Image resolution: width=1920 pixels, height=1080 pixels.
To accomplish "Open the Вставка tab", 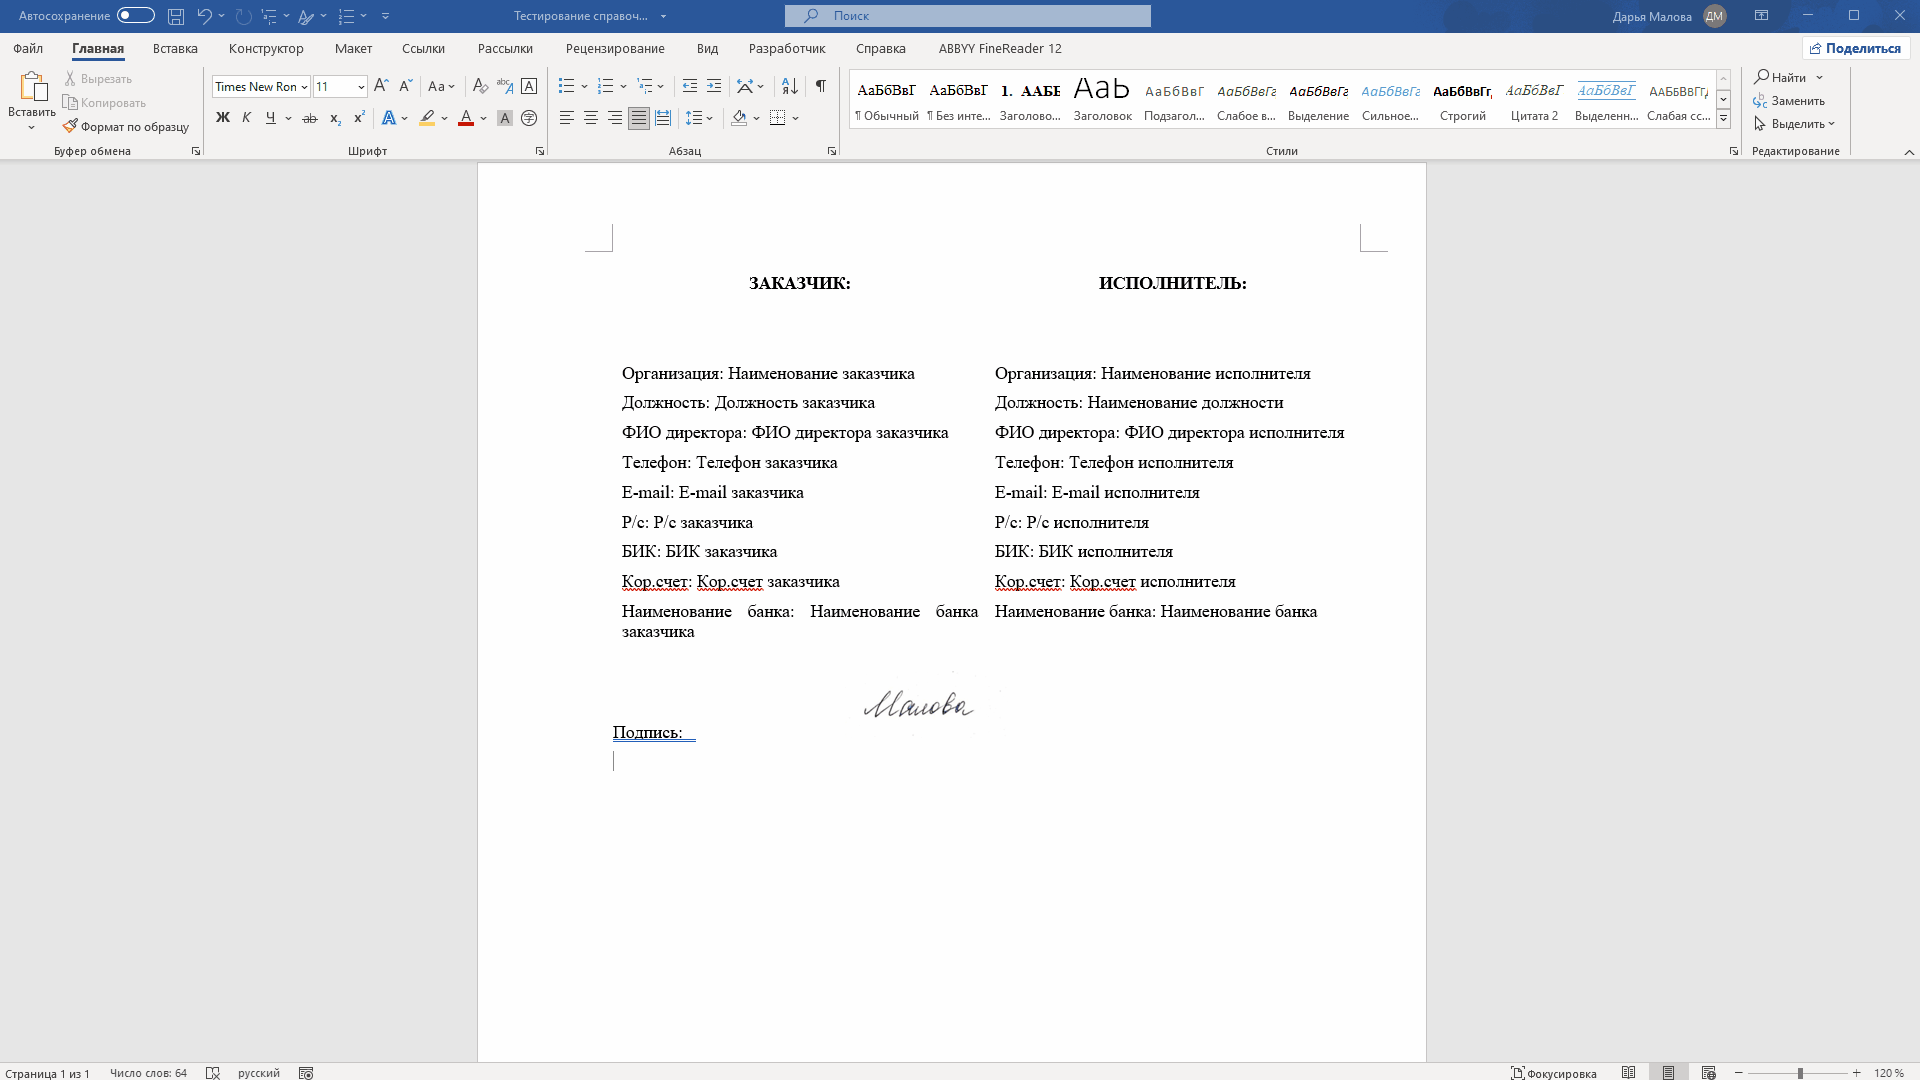I will coord(175,48).
